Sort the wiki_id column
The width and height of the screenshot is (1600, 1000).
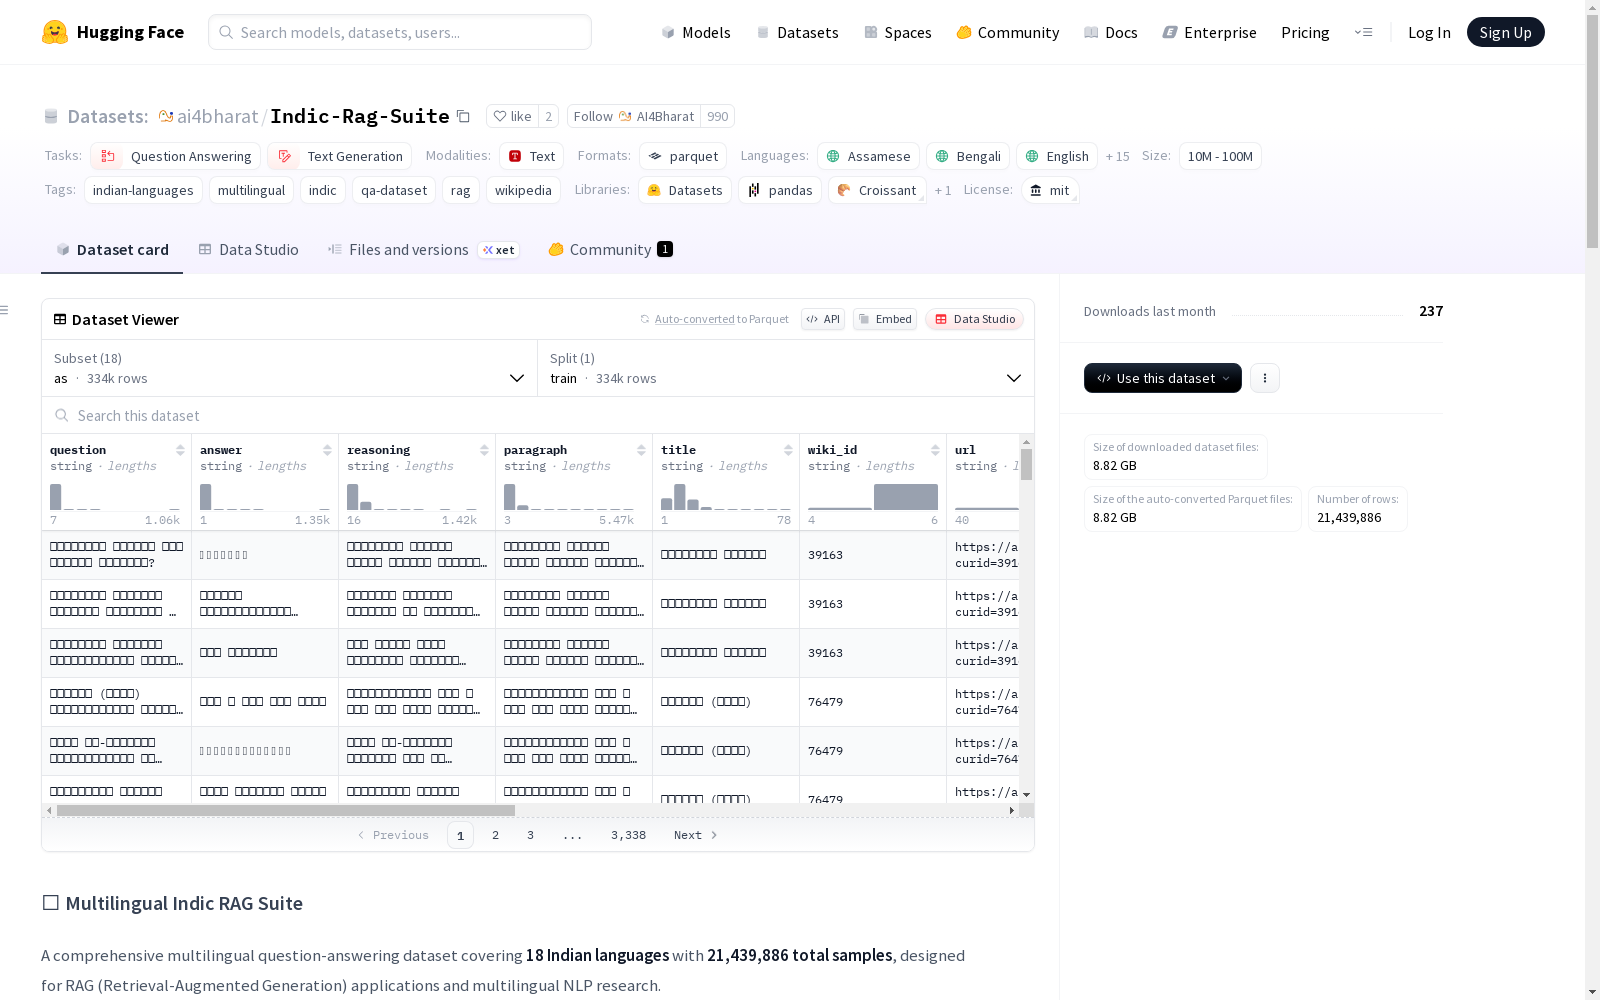click(x=935, y=450)
